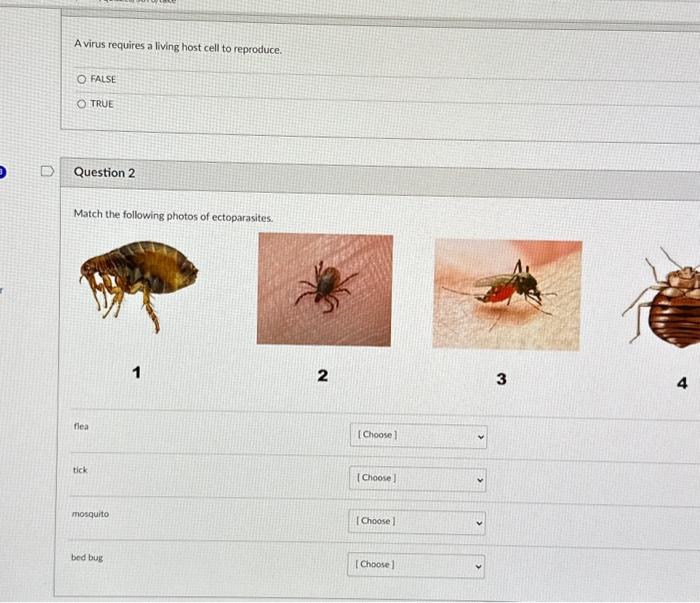700x603 pixels.
Task: Open the flea answer dropdown
Action: tap(418, 436)
